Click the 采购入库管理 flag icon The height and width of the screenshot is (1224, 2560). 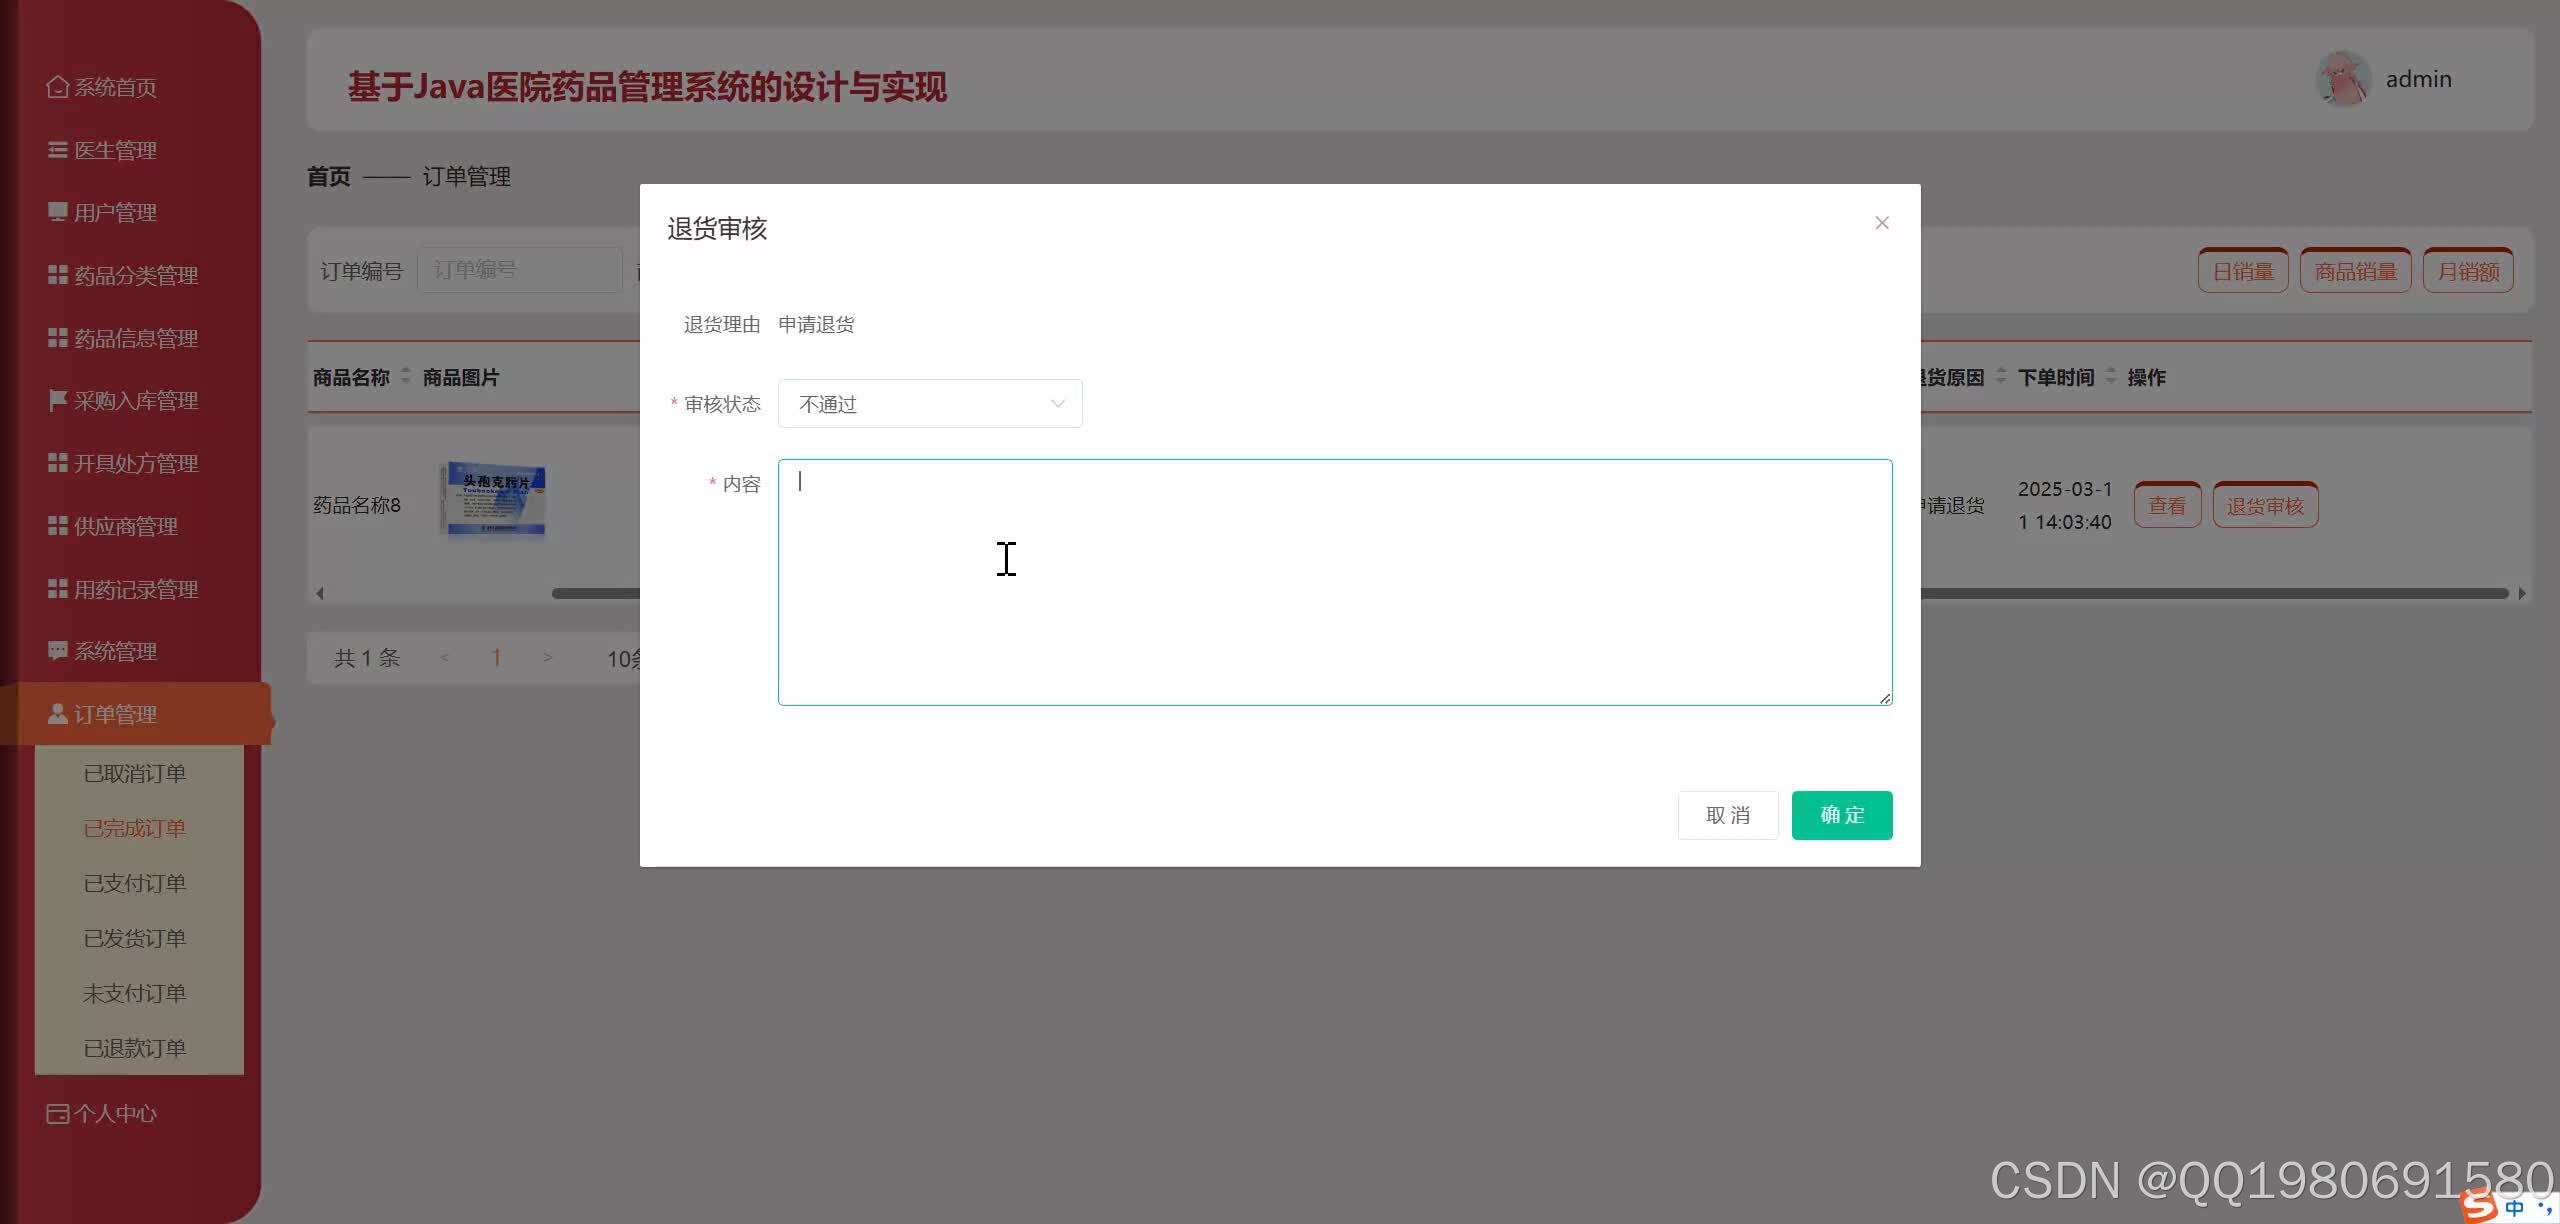pyautogui.click(x=57, y=400)
